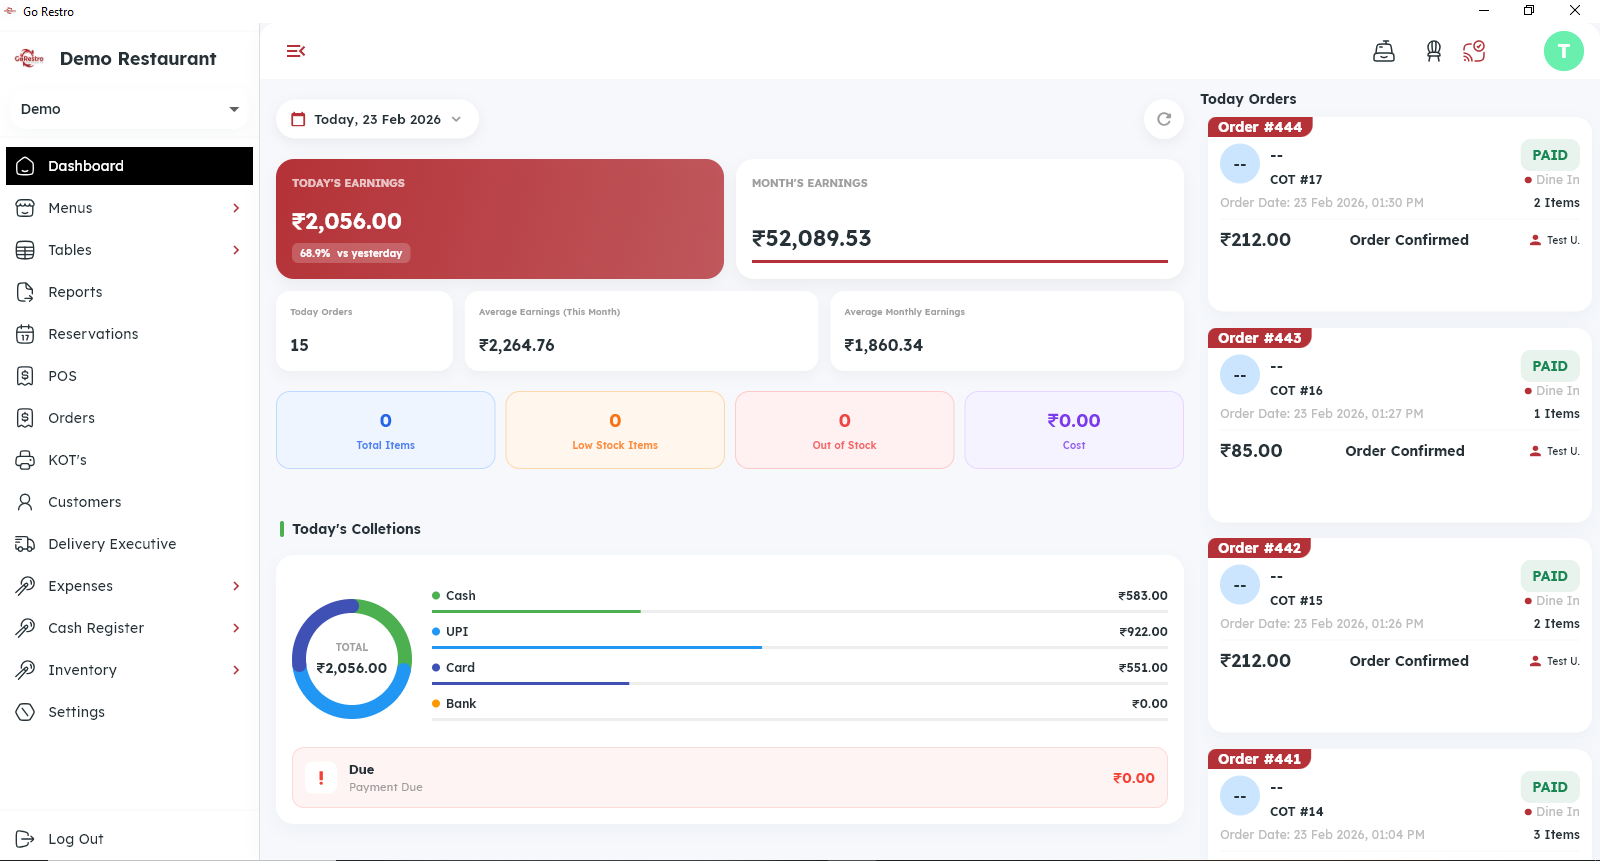Open the live order status icon
Screen dimensions: 1600x861
point(1474,51)
